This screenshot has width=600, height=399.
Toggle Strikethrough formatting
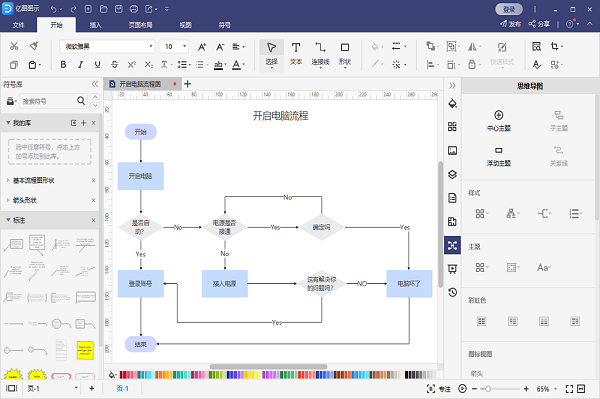click(x=114, y=65)
